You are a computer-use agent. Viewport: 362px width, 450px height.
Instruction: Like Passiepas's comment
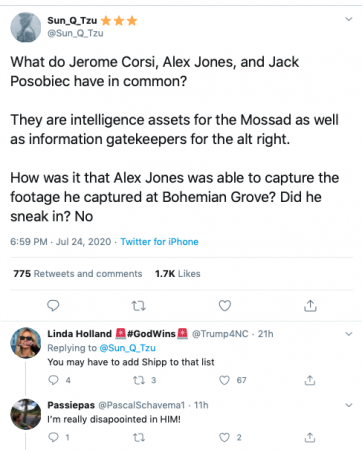[x=224, y=437]
